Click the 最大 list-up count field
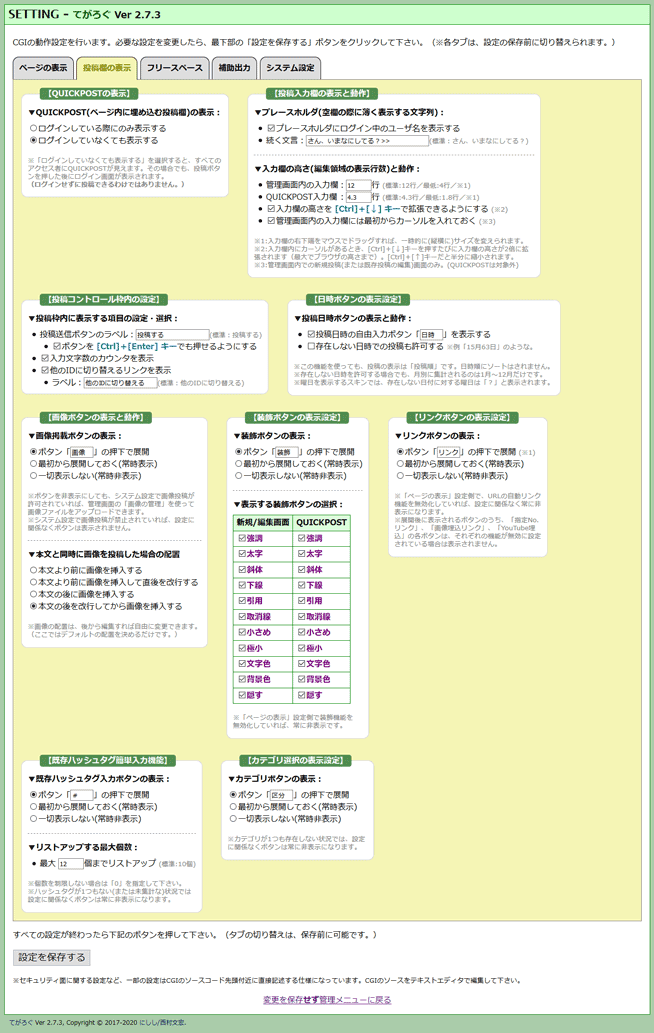Screen dimensions: 654x1033 70,864
